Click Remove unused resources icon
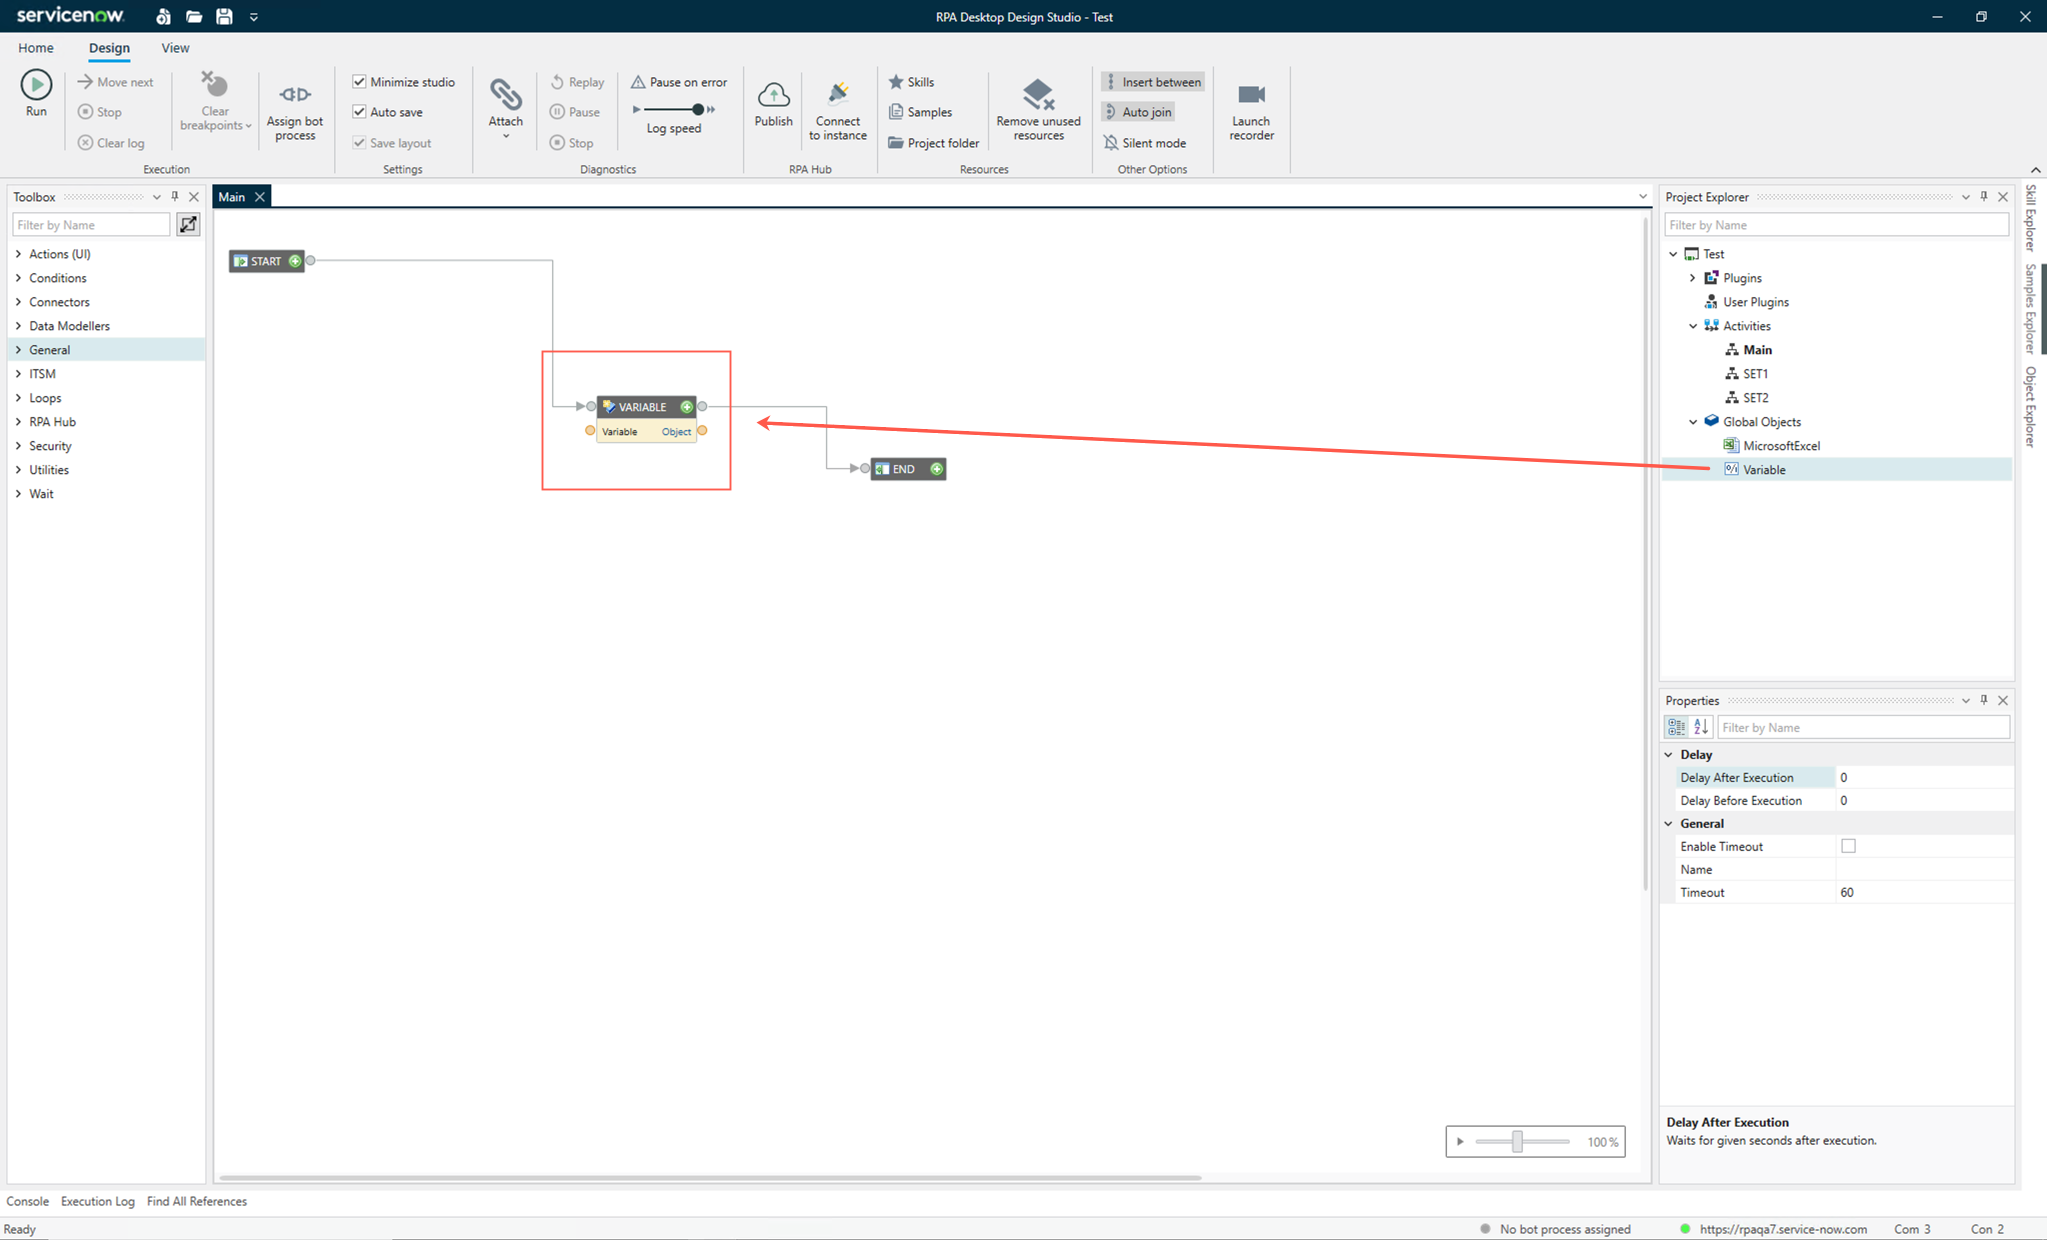This screenshot has width=2047, height=1240. [x=1038, y=94]
